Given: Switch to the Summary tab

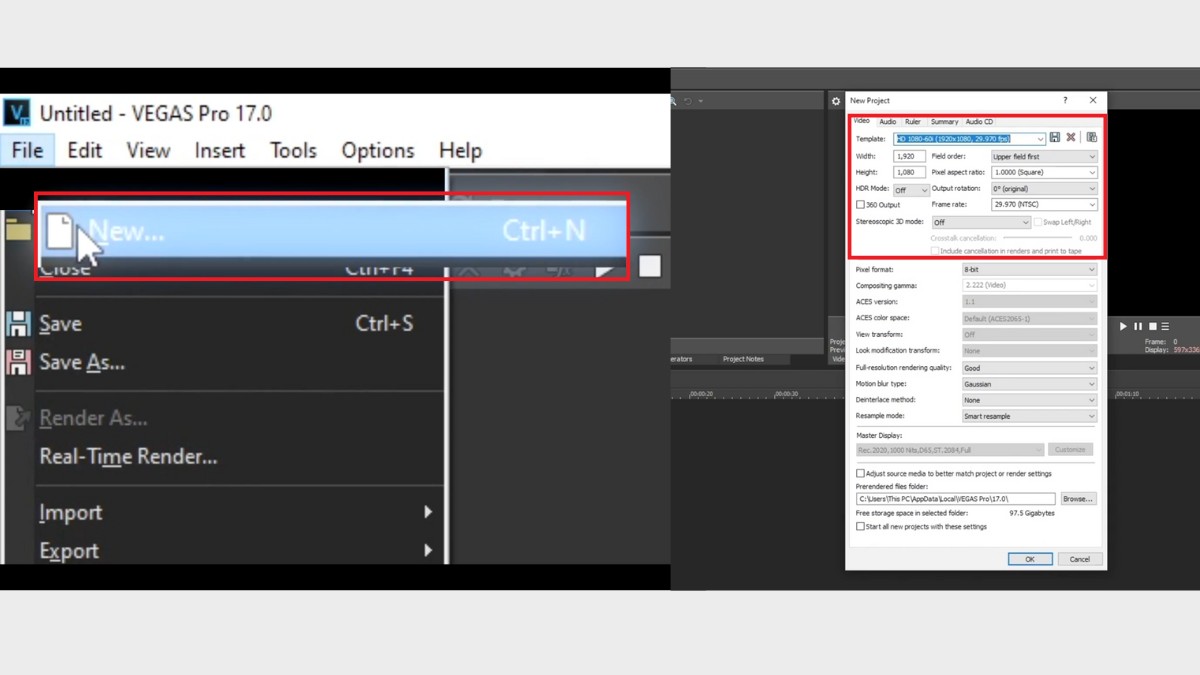Looking at the screenshot, I should (x=944, y=122).
